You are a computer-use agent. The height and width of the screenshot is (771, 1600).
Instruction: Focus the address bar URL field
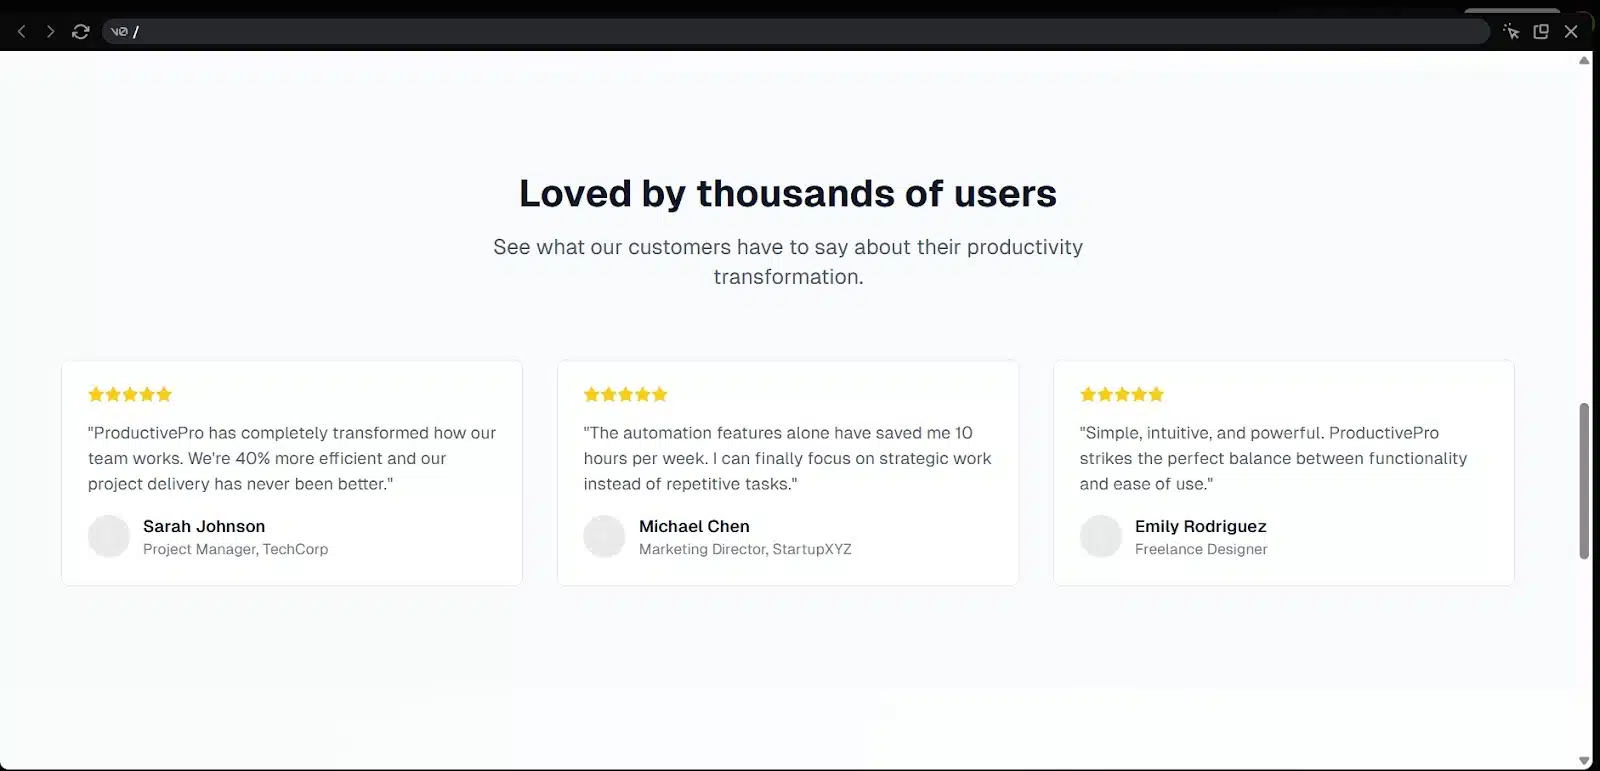(x=796, y=32)
